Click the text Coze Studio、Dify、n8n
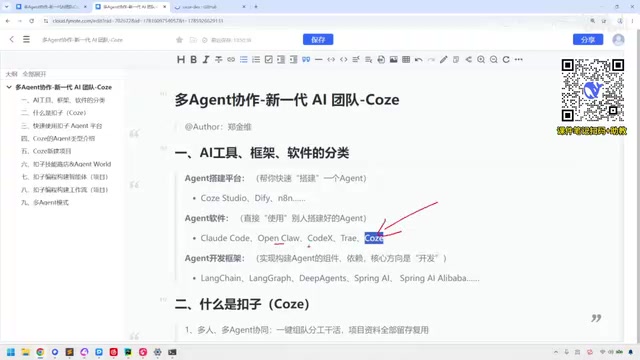 click(x=253, y=198)
